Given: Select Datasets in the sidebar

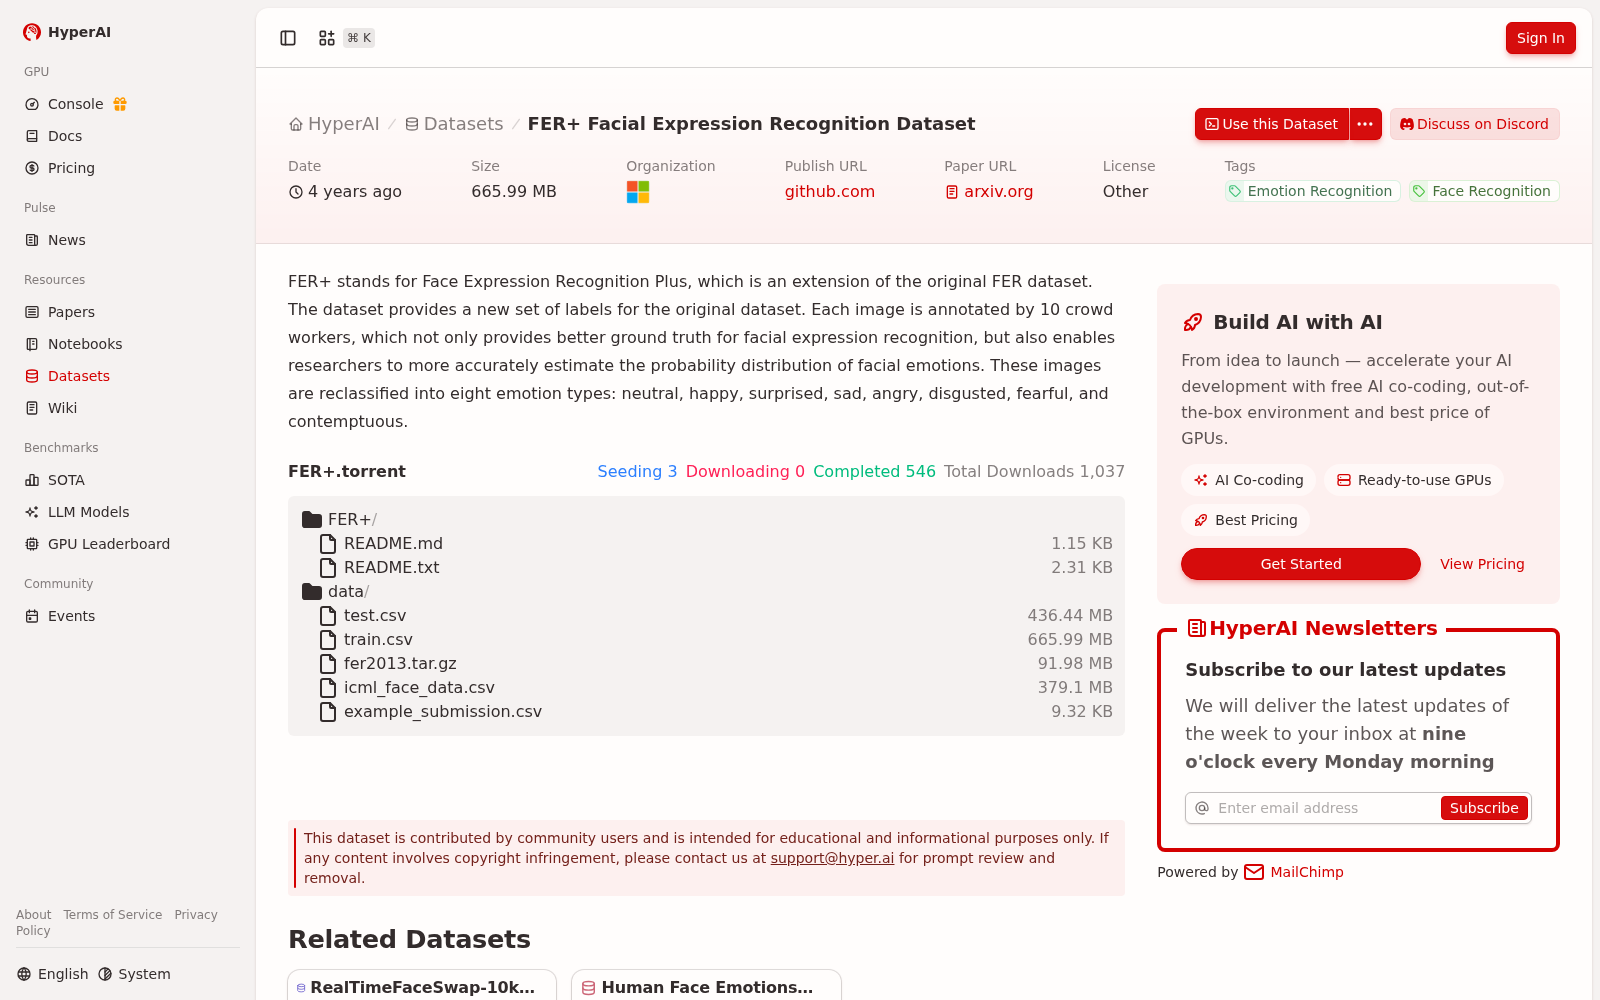Looking at the screenshot, I should pyautogui.click(x=79, y=376).
